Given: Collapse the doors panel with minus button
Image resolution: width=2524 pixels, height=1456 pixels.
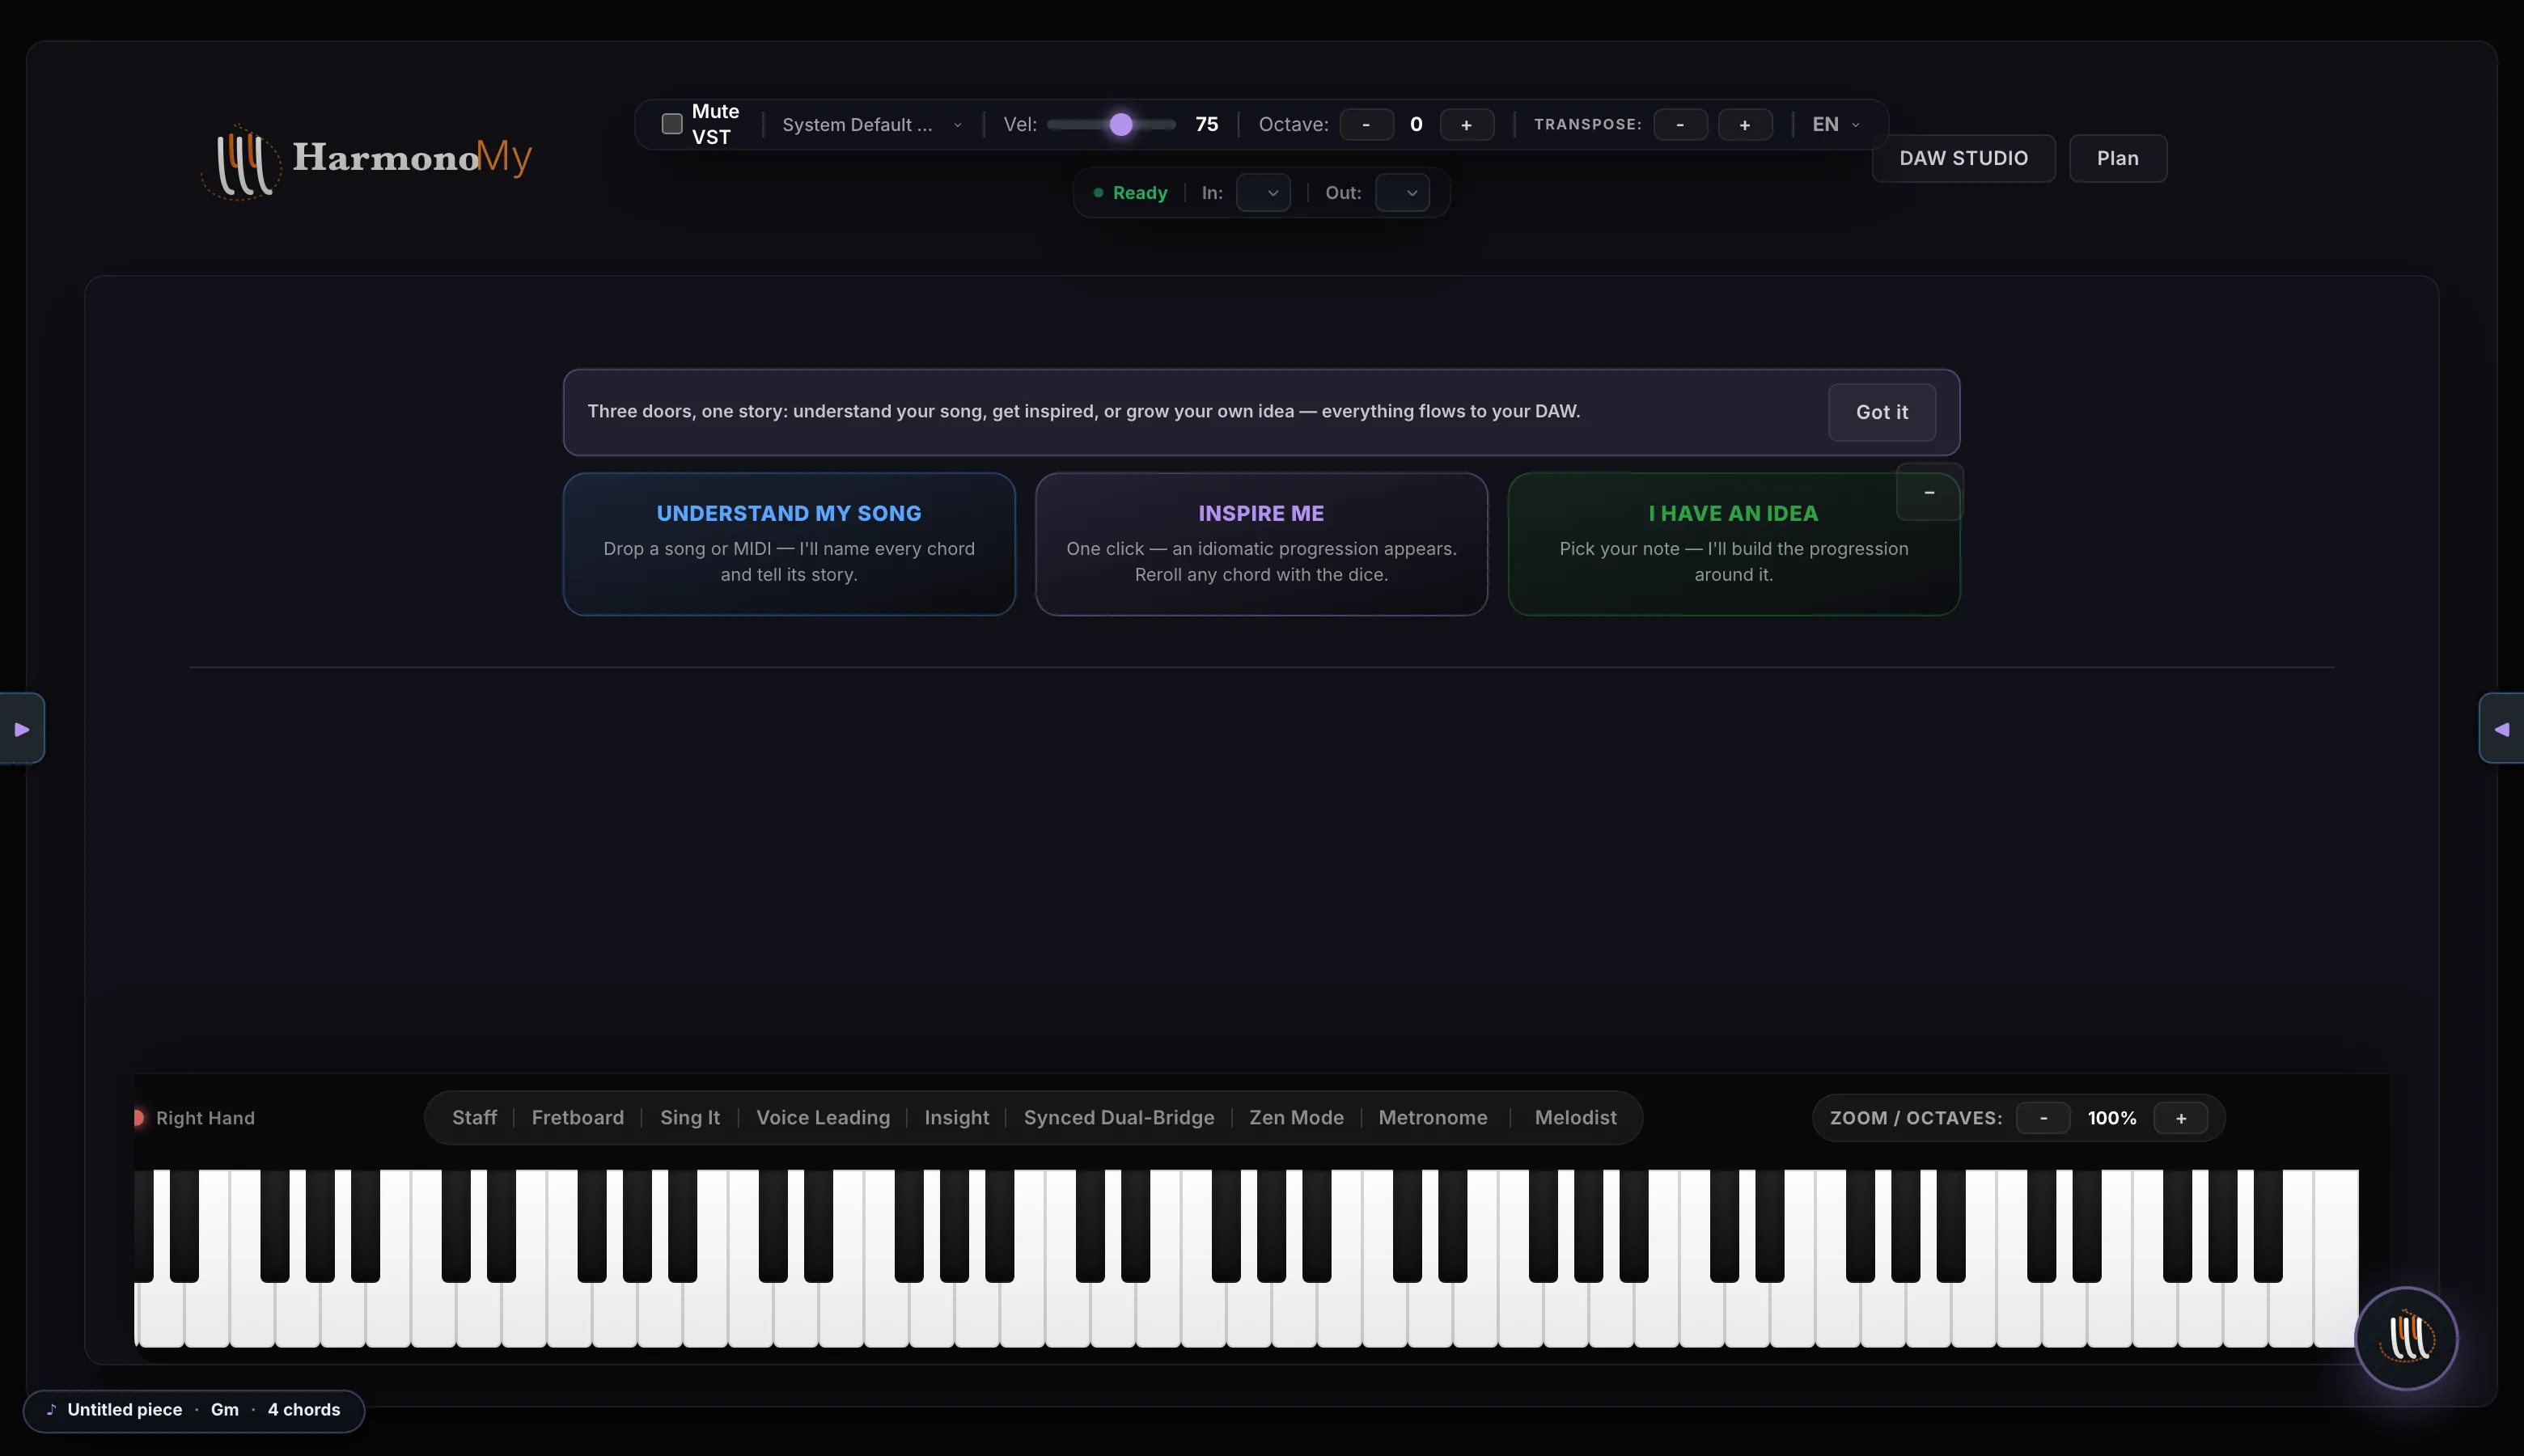Looking at the screenshot, I should click(1929, 492).
